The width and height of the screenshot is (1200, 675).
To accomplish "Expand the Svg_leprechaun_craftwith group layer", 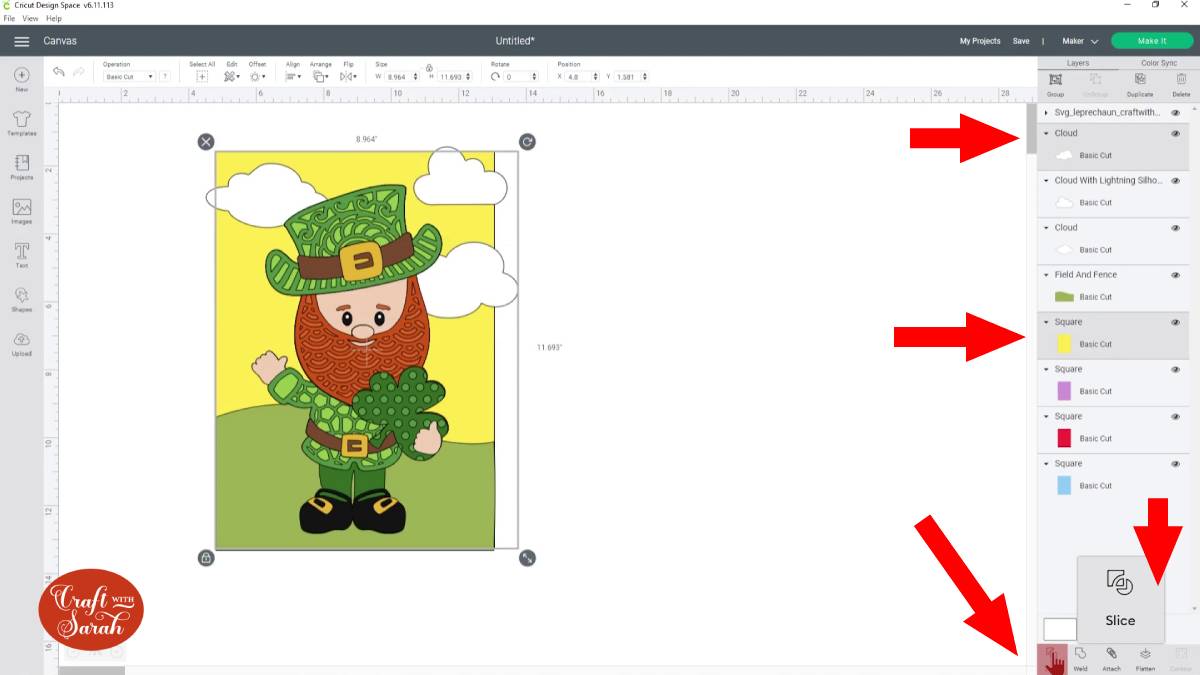I will [x=1046, y=113].
